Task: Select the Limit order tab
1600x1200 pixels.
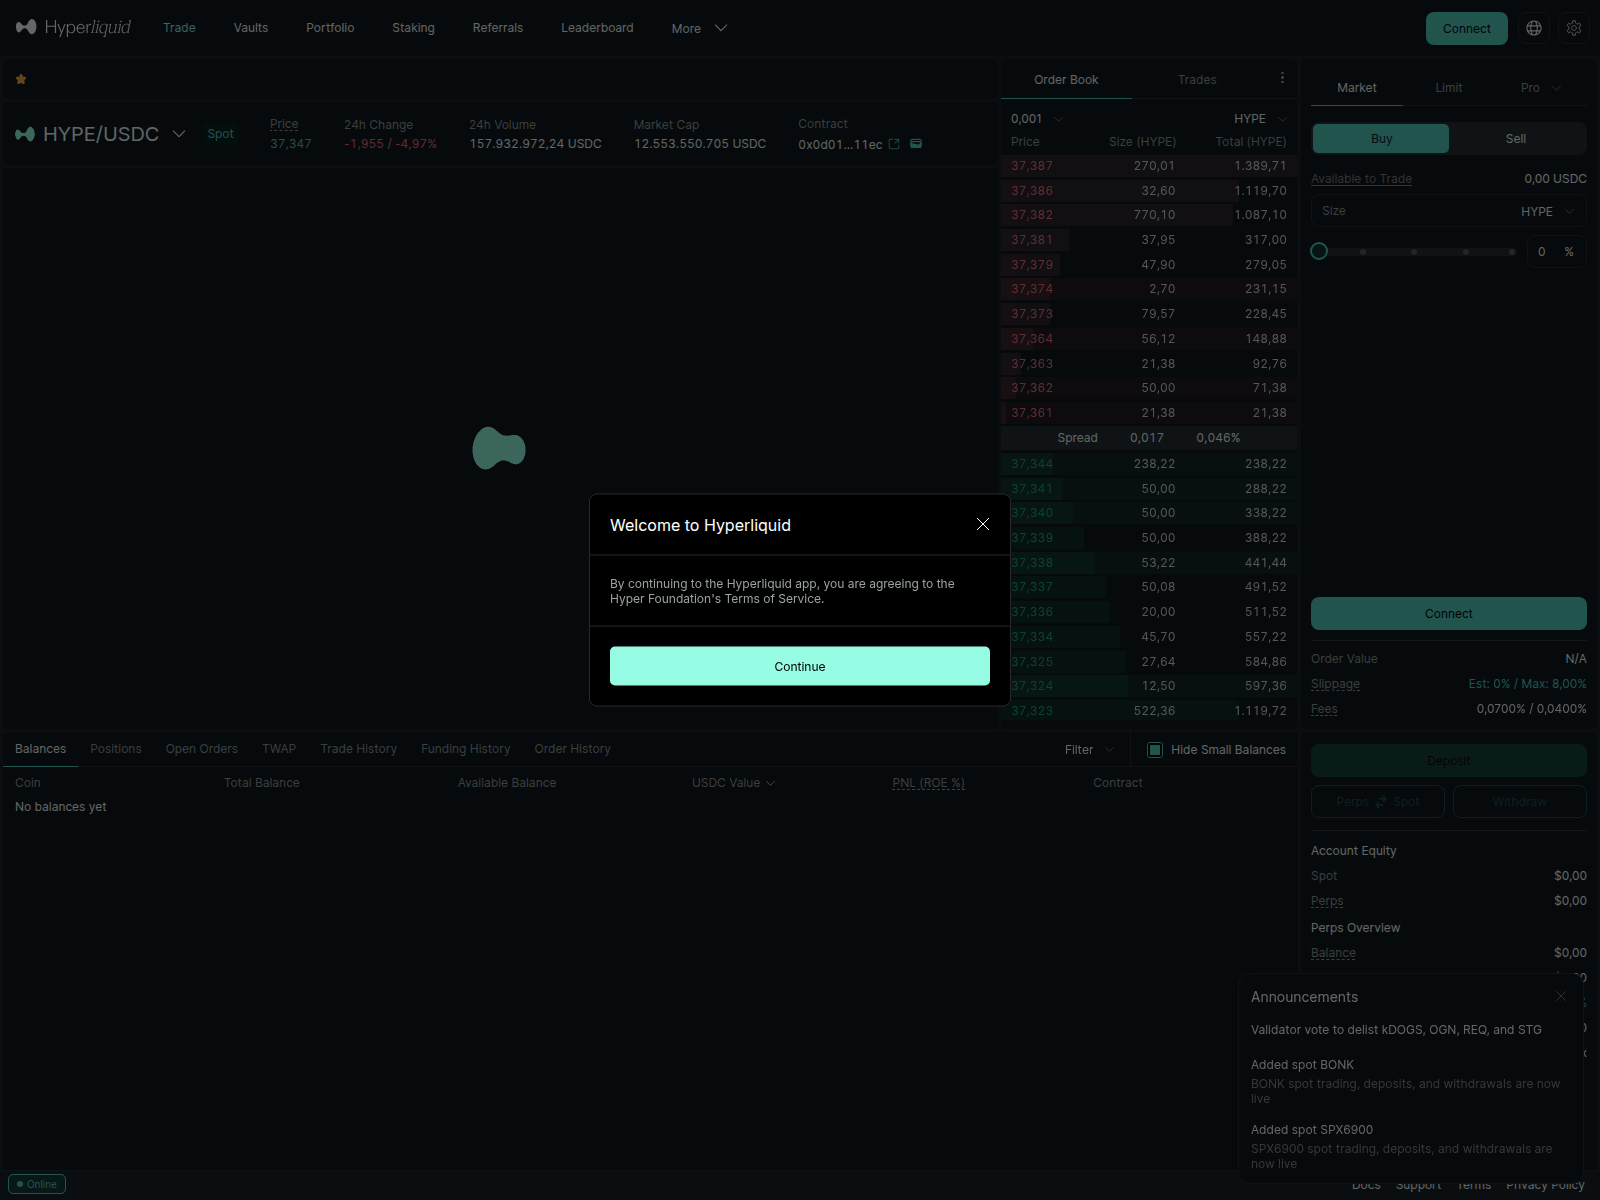Action: 1448,88
